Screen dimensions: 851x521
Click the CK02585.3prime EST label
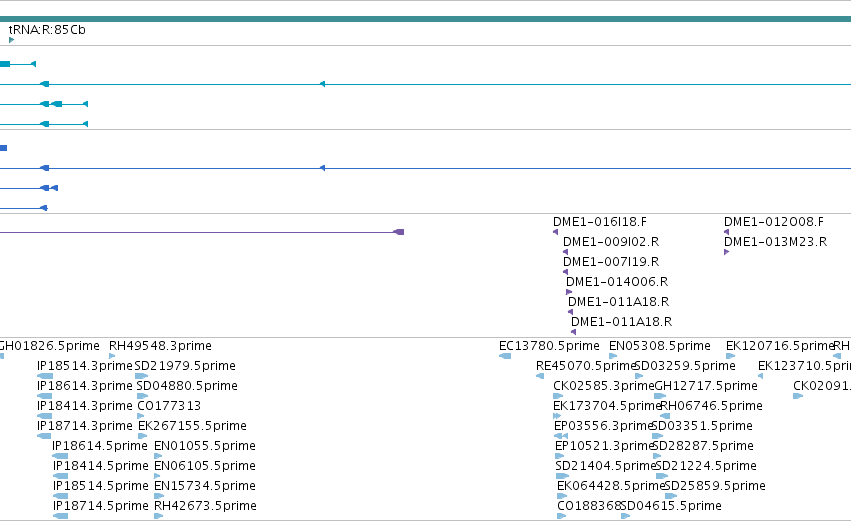click(604, 386)
